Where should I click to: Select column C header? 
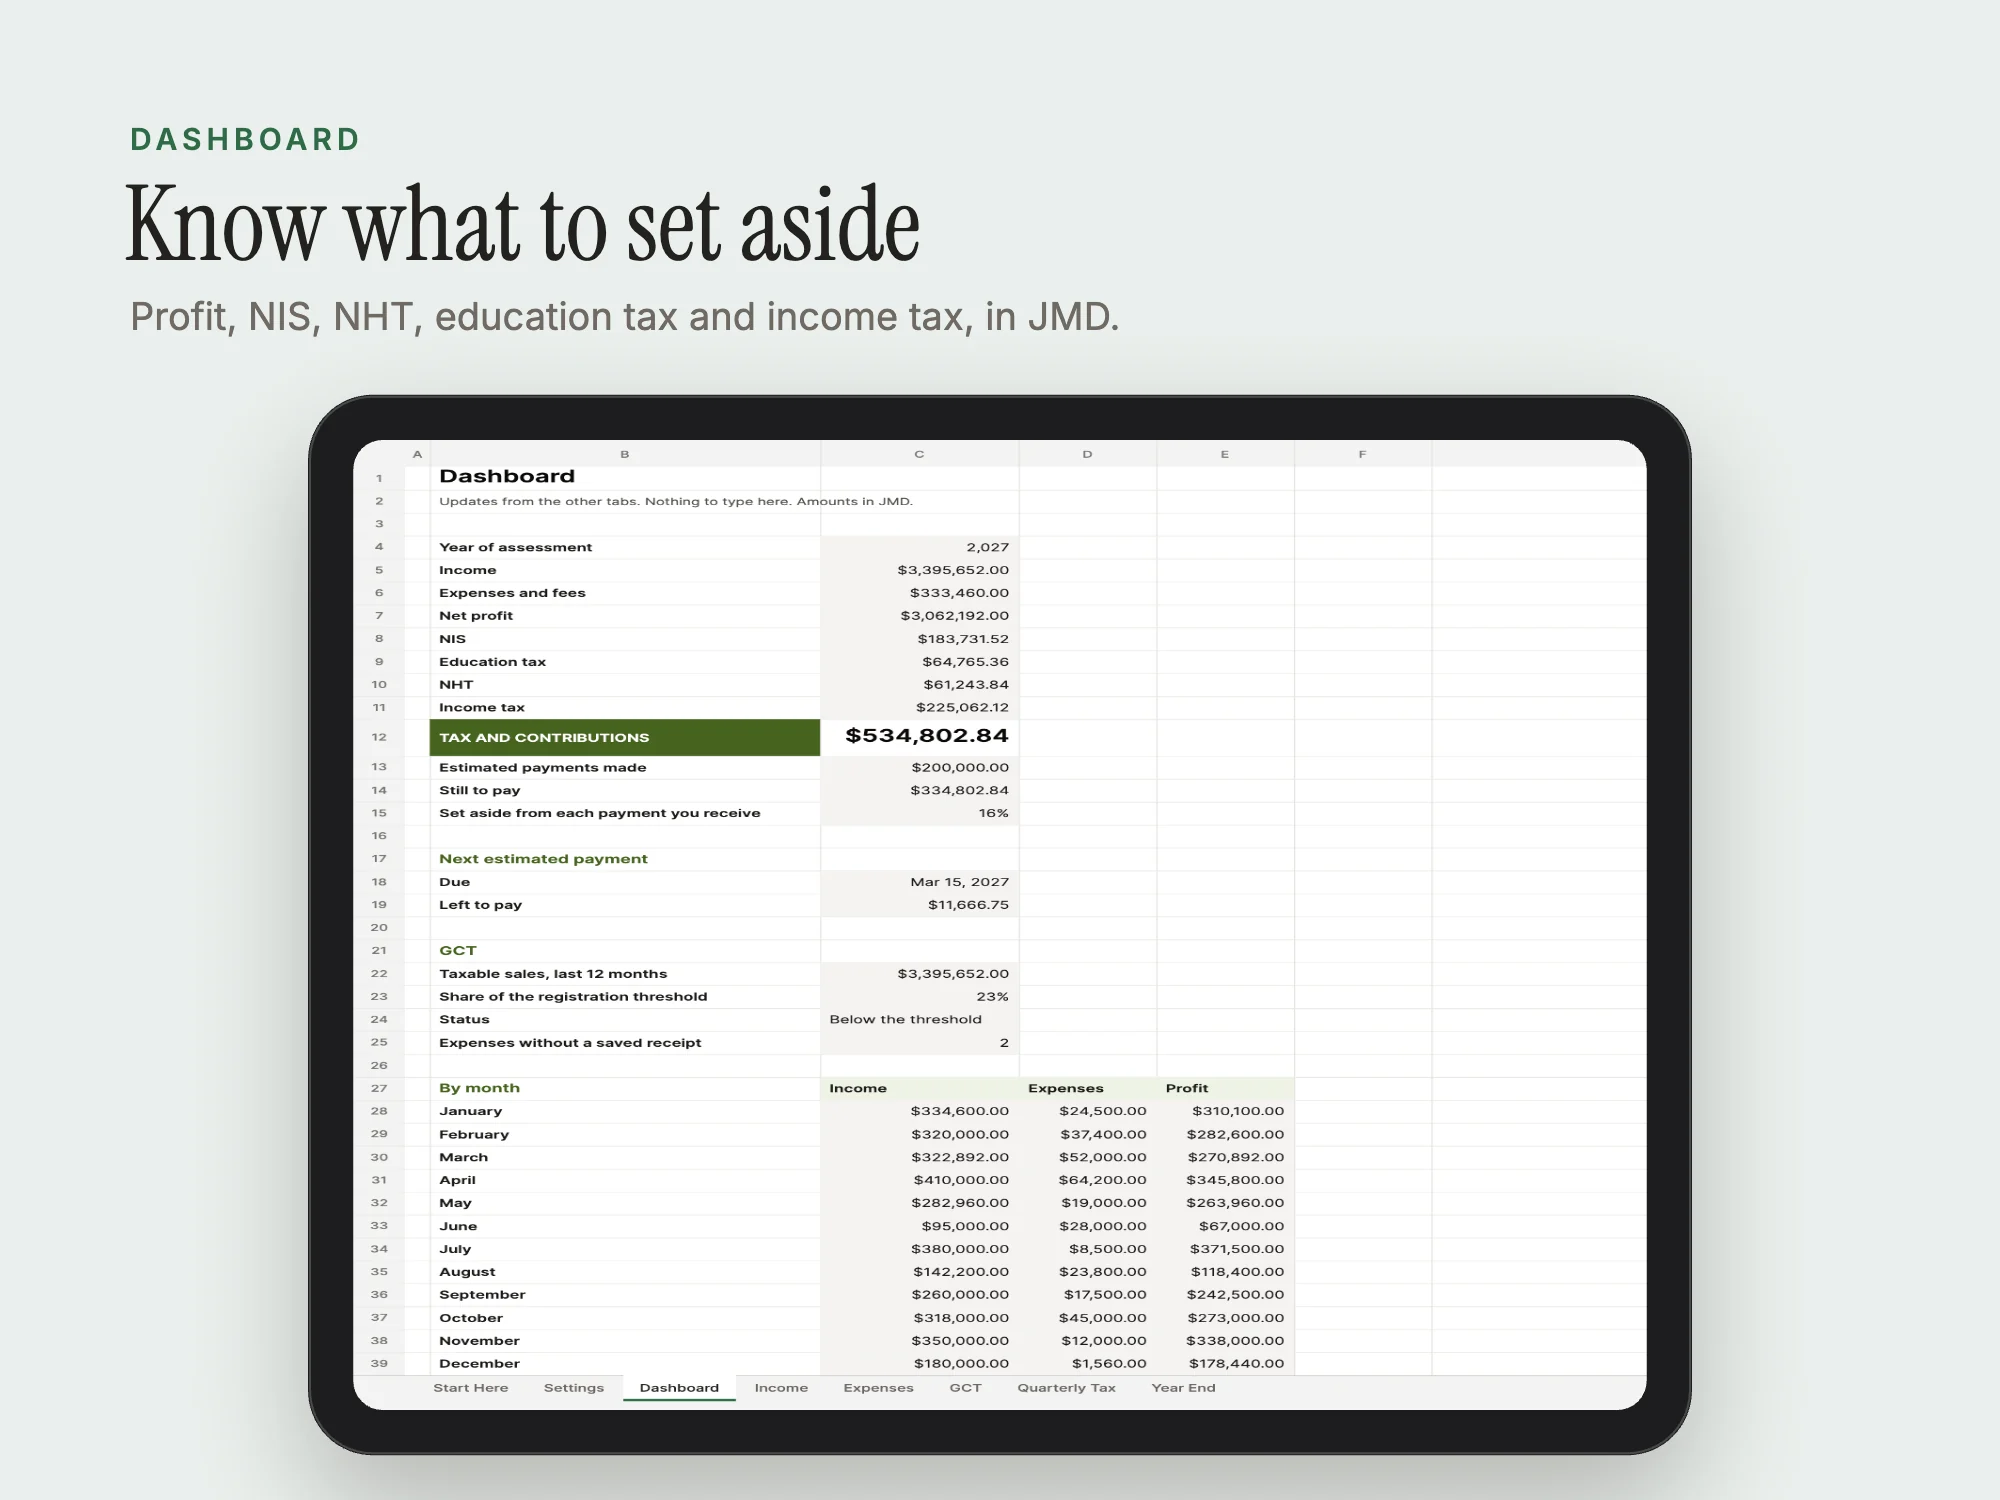pyautogui.click(x=919, y=454)
